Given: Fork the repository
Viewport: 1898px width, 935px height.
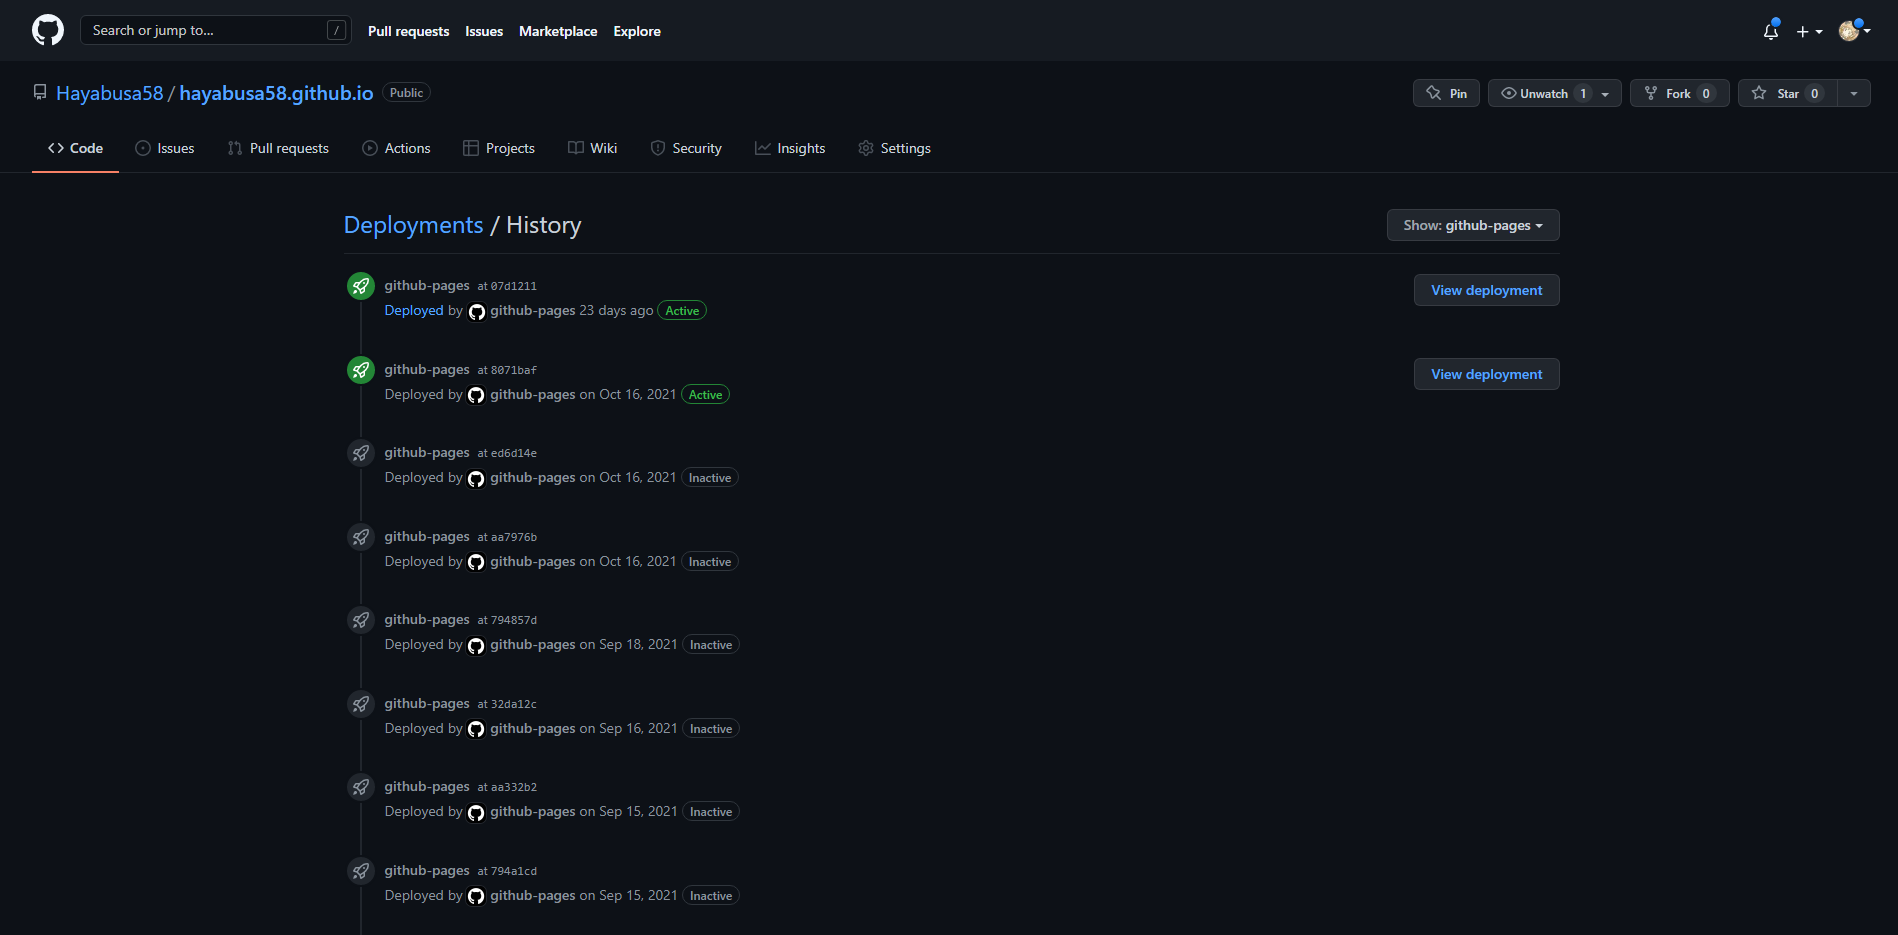Looking at the screenshot, I should coord(1680,93).
